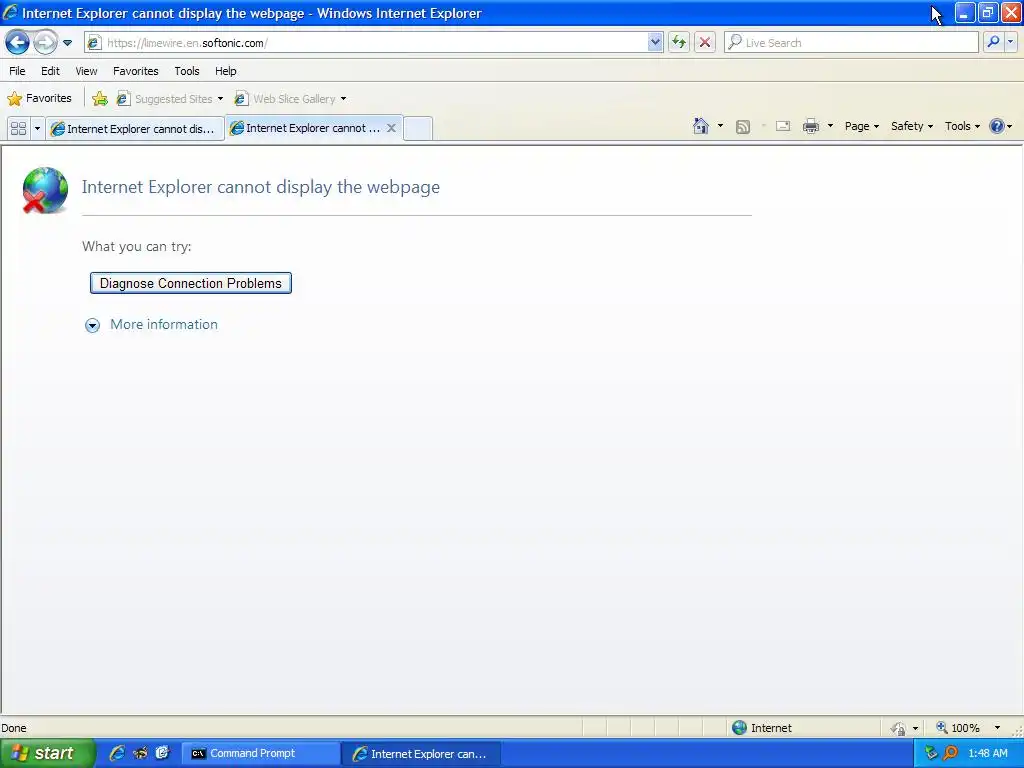Click the Internet Explorer logo in title bar
Viewport: 1024px width, 768px height.
pos(10,12)
